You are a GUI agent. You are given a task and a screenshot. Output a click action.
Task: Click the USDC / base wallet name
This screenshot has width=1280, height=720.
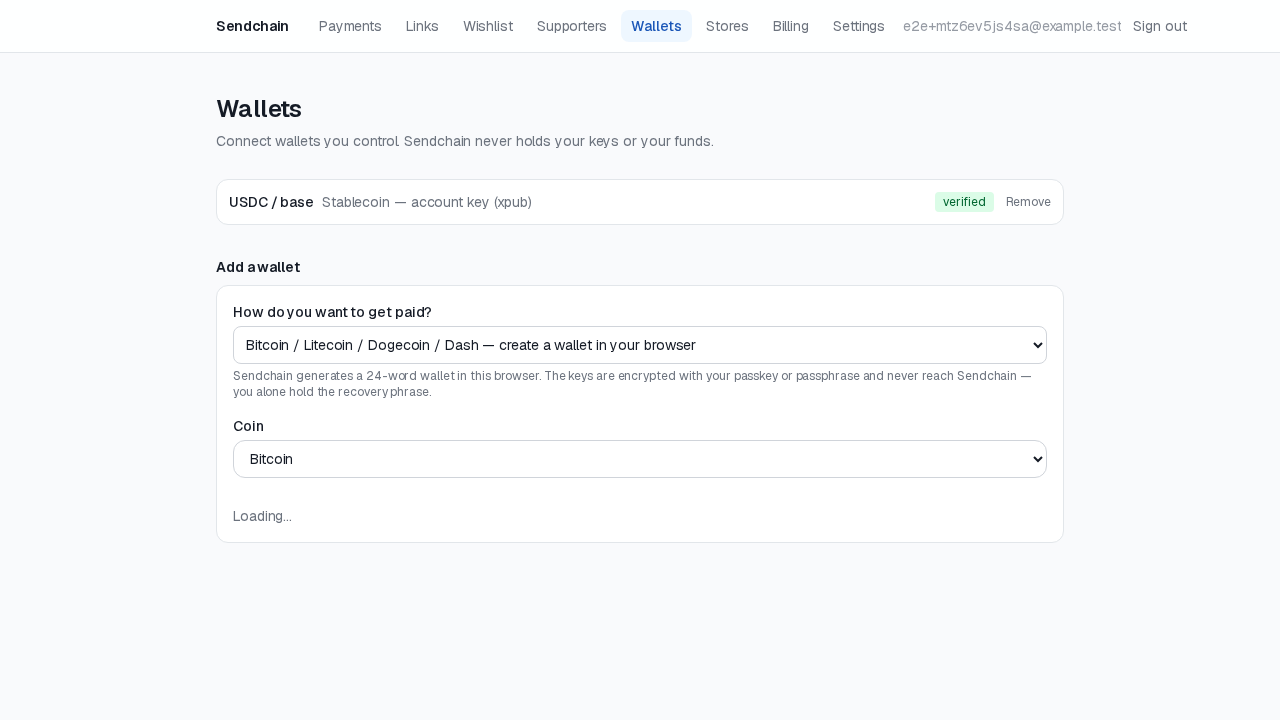tap(271, 202)
